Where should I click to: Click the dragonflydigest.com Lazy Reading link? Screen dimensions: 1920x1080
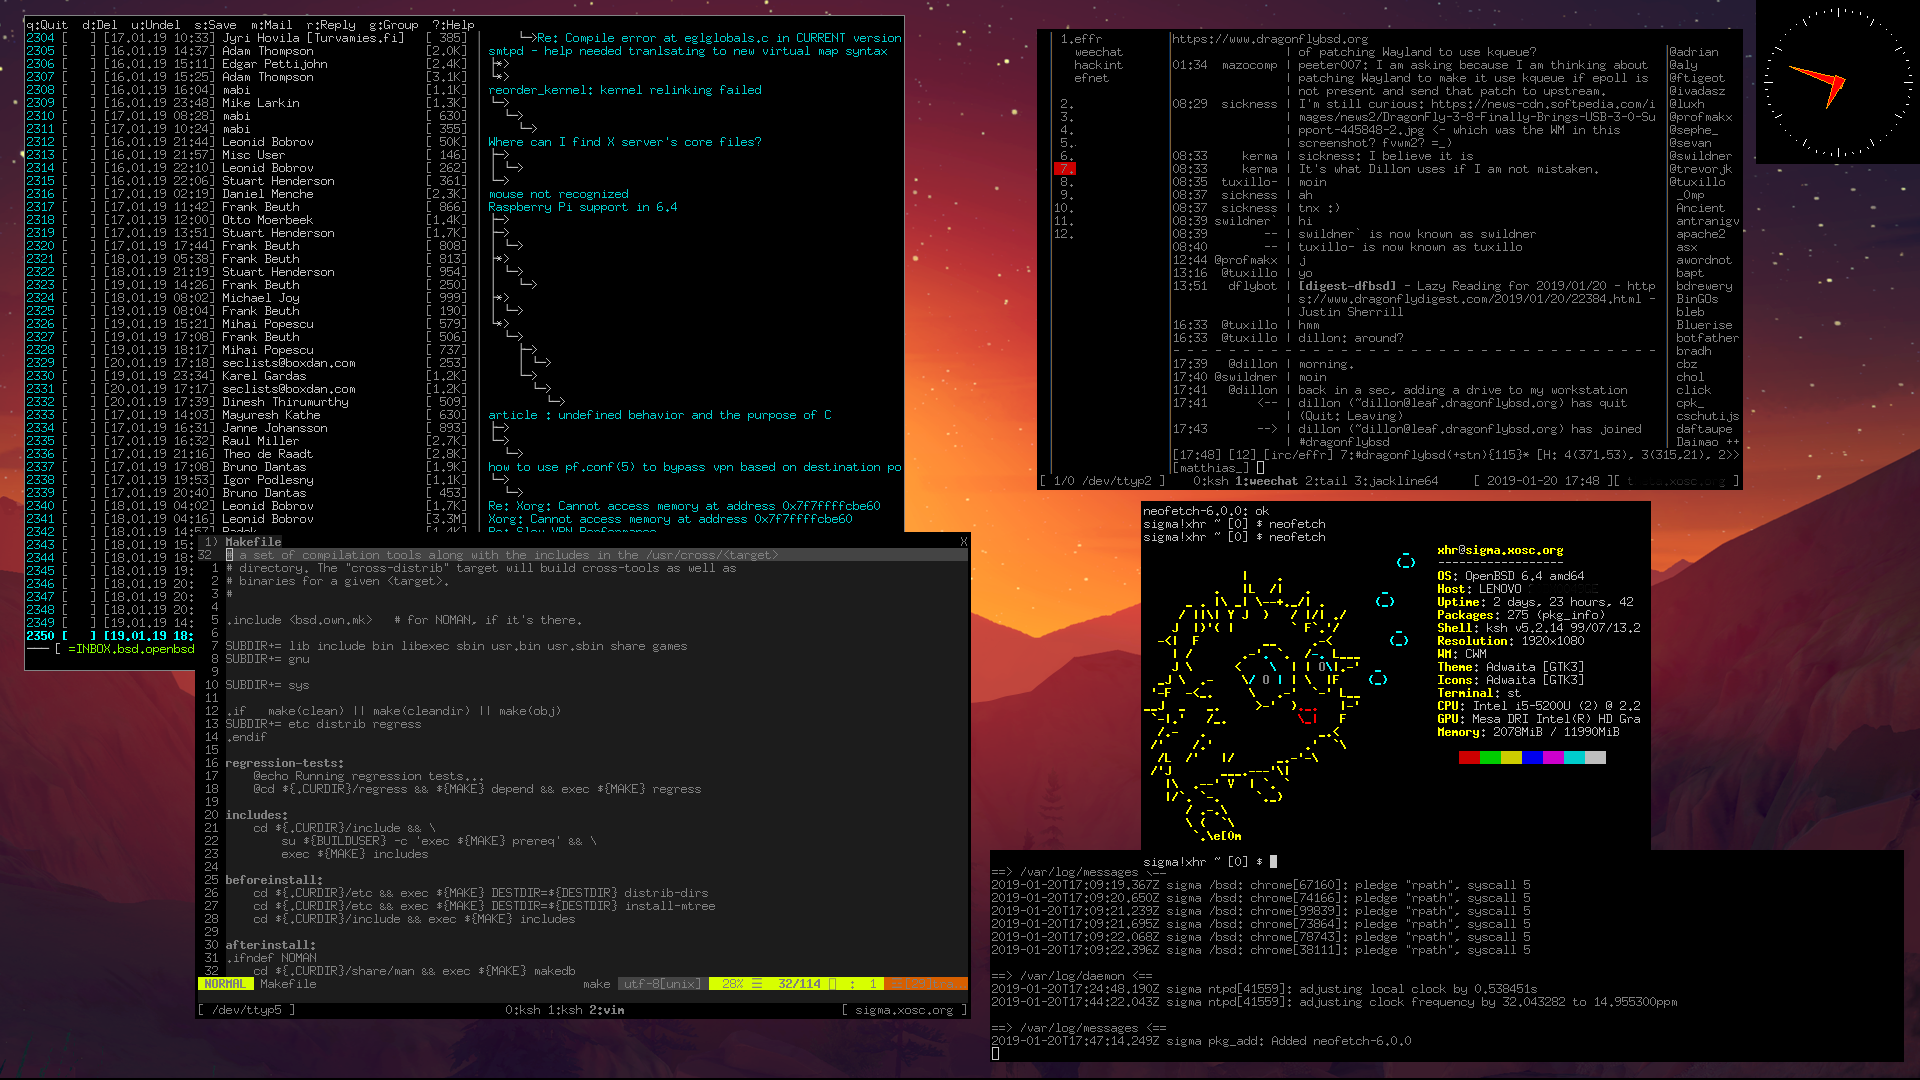coord(1470,299)
